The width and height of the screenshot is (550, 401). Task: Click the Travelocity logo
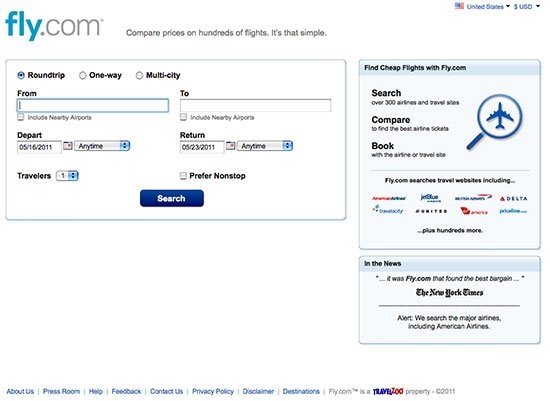pyautogui.click(x=388, y=210)
